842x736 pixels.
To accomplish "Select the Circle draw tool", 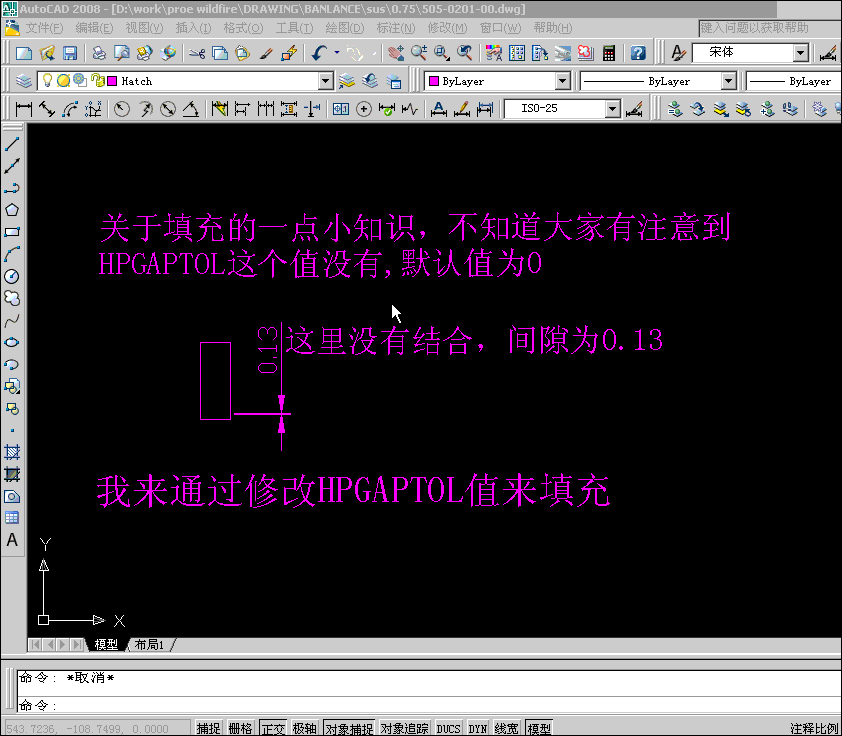I will (x=12, y=276).
